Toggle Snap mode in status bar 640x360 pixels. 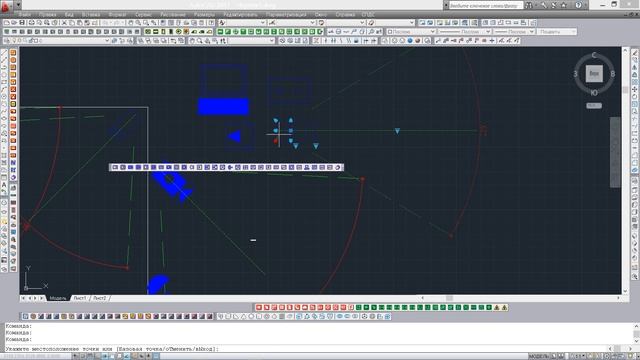(x=82, y=356)
